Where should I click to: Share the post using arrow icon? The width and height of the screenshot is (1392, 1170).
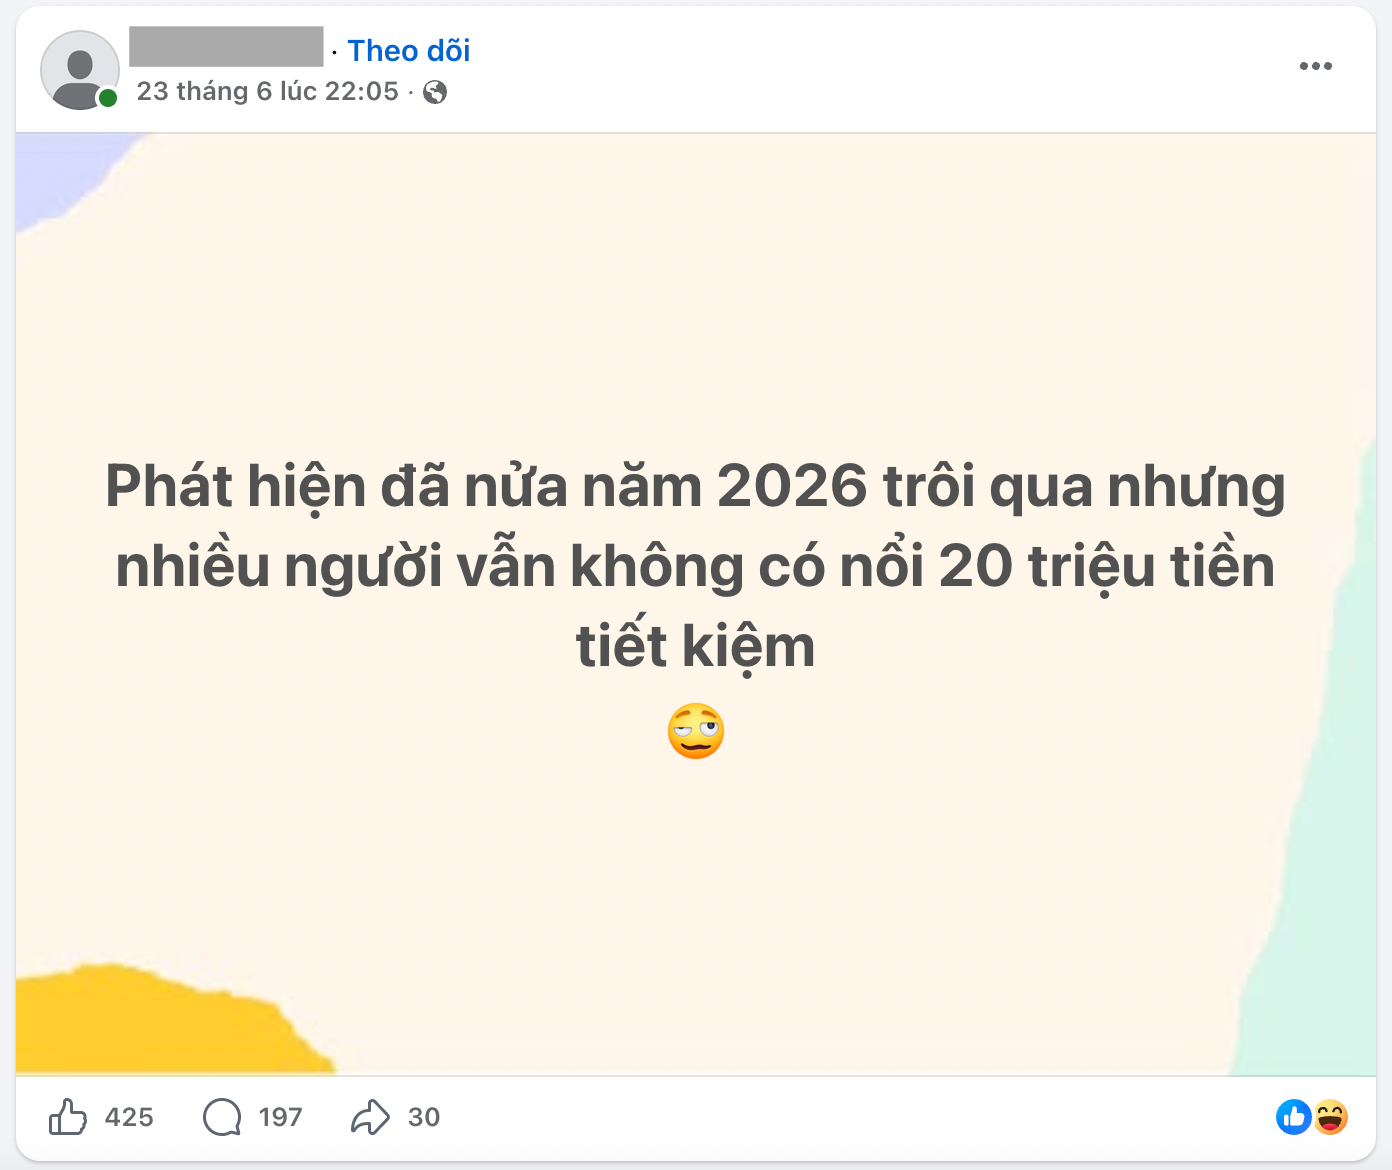click(x=370, y=1117)
